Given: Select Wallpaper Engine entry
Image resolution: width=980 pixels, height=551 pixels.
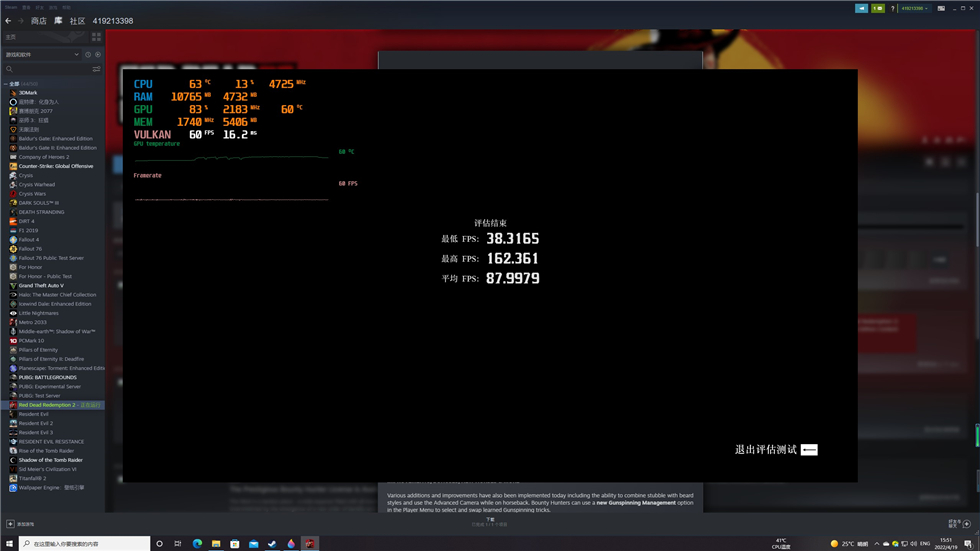Looking at the screenshot, I should pos(52,487).
